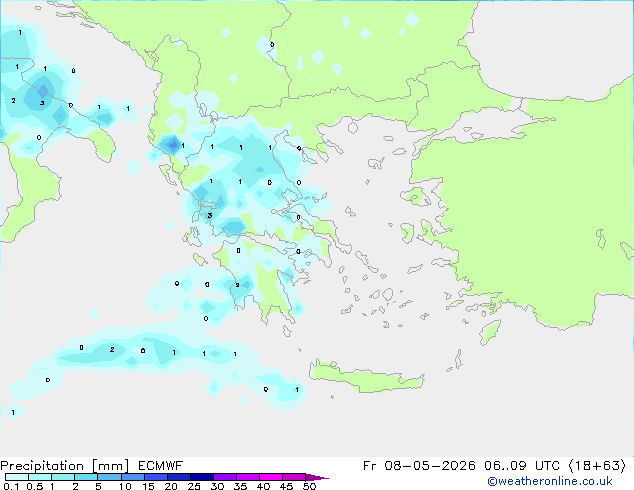
Task: Click the legend swatch between 15 and 20
Action: [x=155, y=477]
